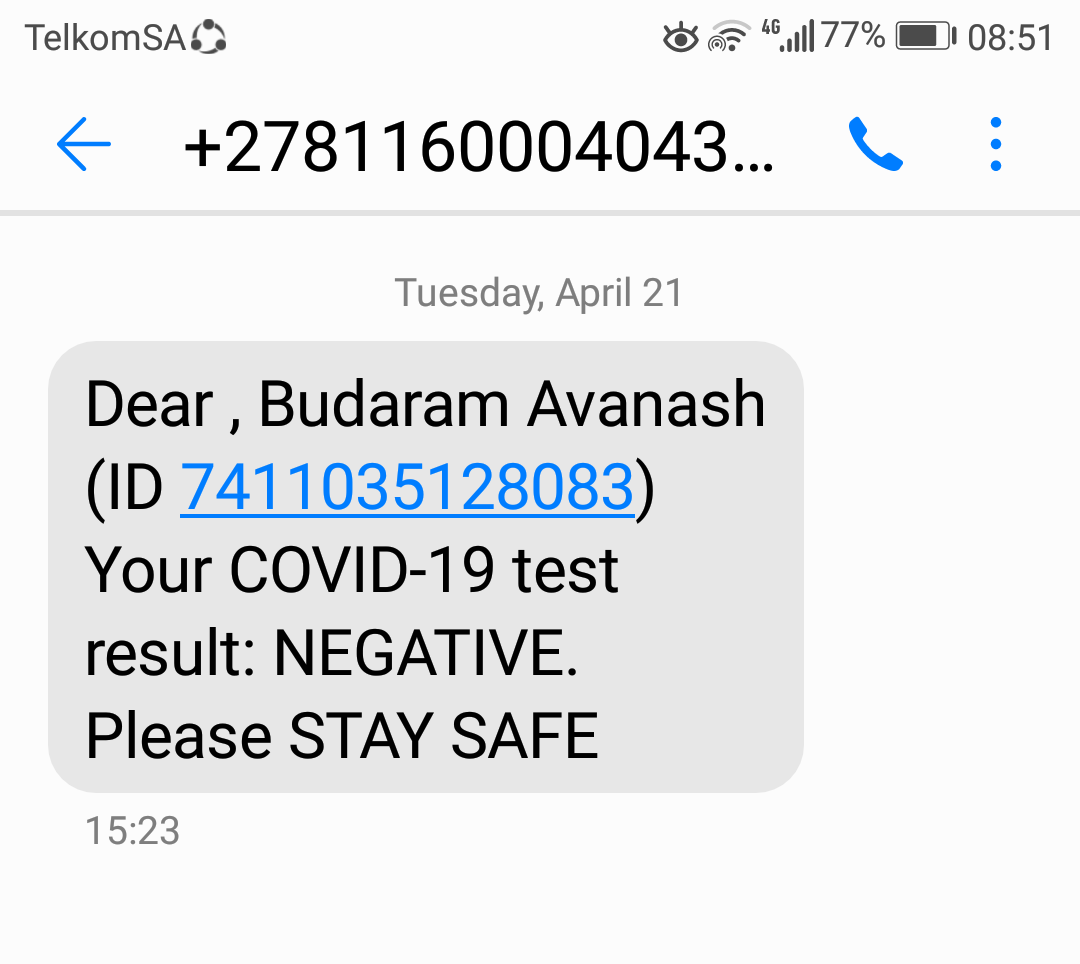The image size is (1080, 964).
Task: Tap the Tuesday, April 21 date header
Action: [x=538, y=293]
